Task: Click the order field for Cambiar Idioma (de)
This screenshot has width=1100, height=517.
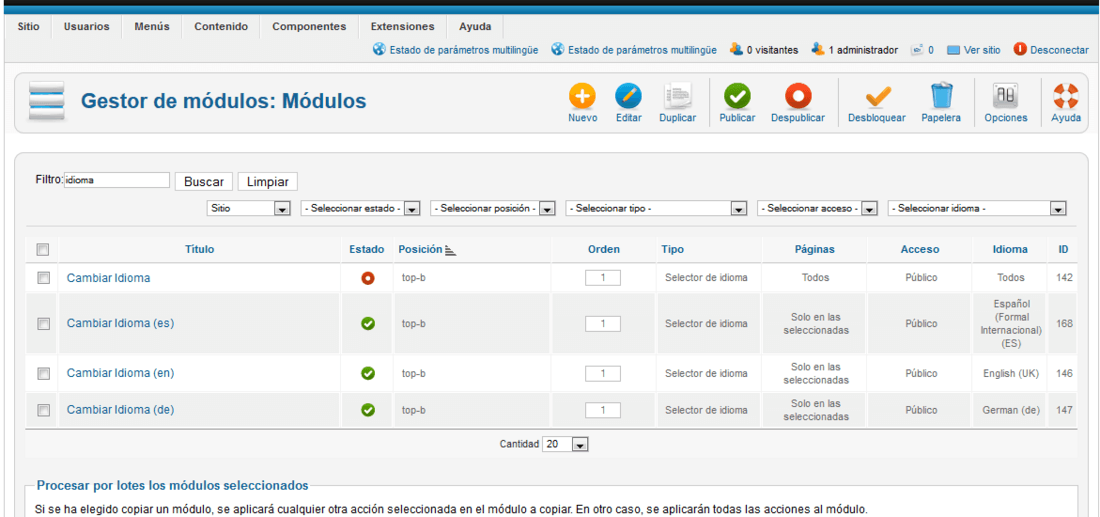Action: click(603, 410)
